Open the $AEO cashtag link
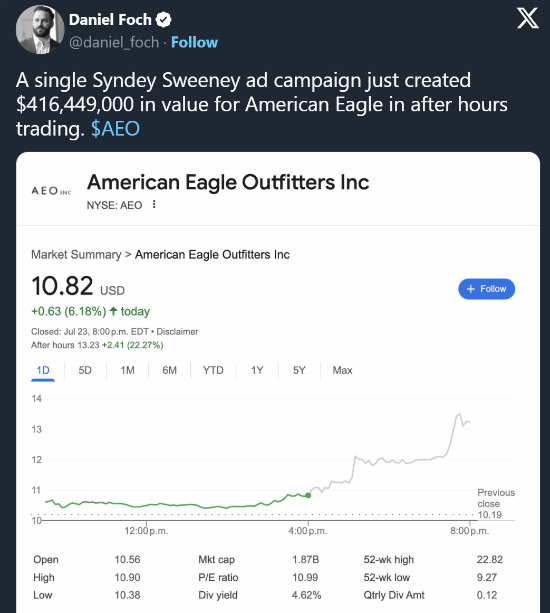Viewport: 550px width, 613px height. 115,129
